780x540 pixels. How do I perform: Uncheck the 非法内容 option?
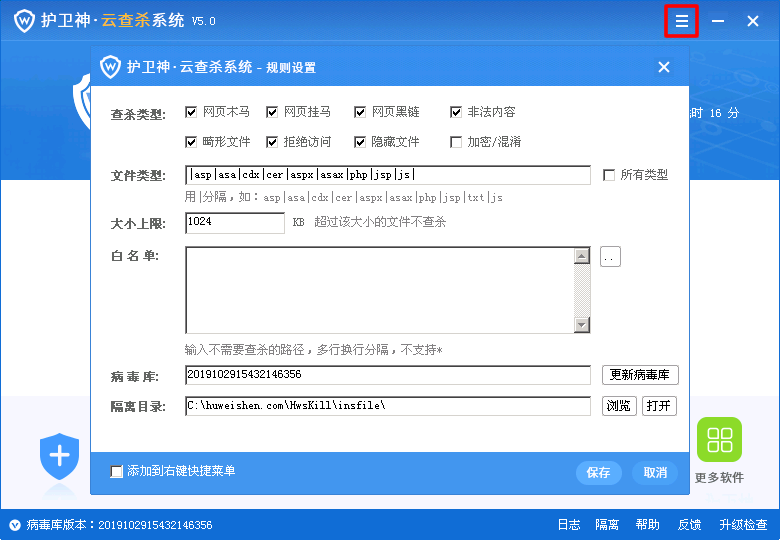pyautogui.click(x=456, y=112)
